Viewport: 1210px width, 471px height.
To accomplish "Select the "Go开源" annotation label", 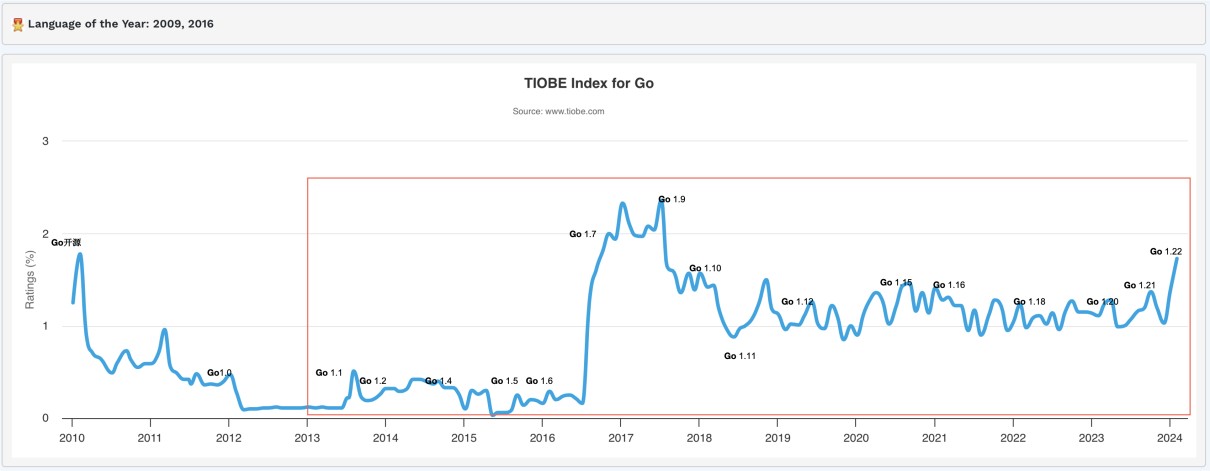I will tap(65, 243).
